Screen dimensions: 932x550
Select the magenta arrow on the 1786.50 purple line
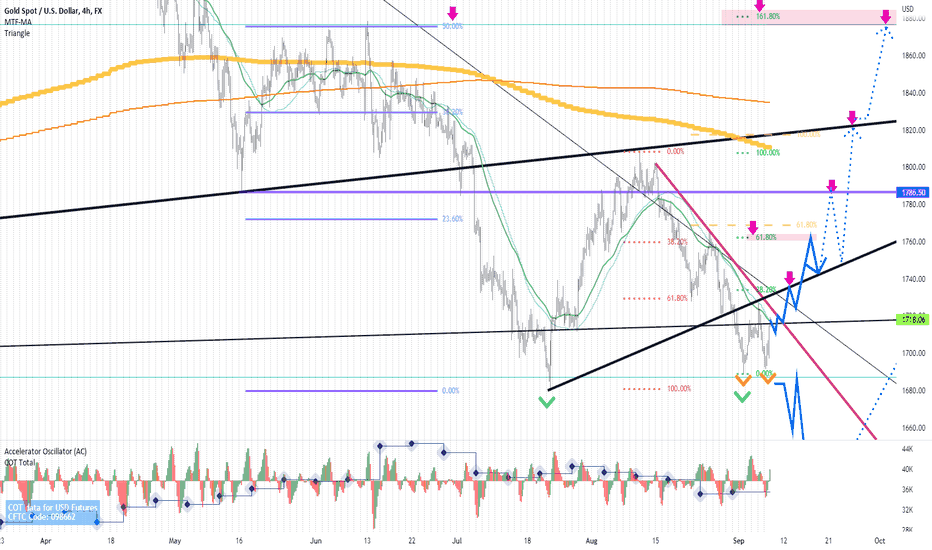pyautogui.click(x=832, y=186)
